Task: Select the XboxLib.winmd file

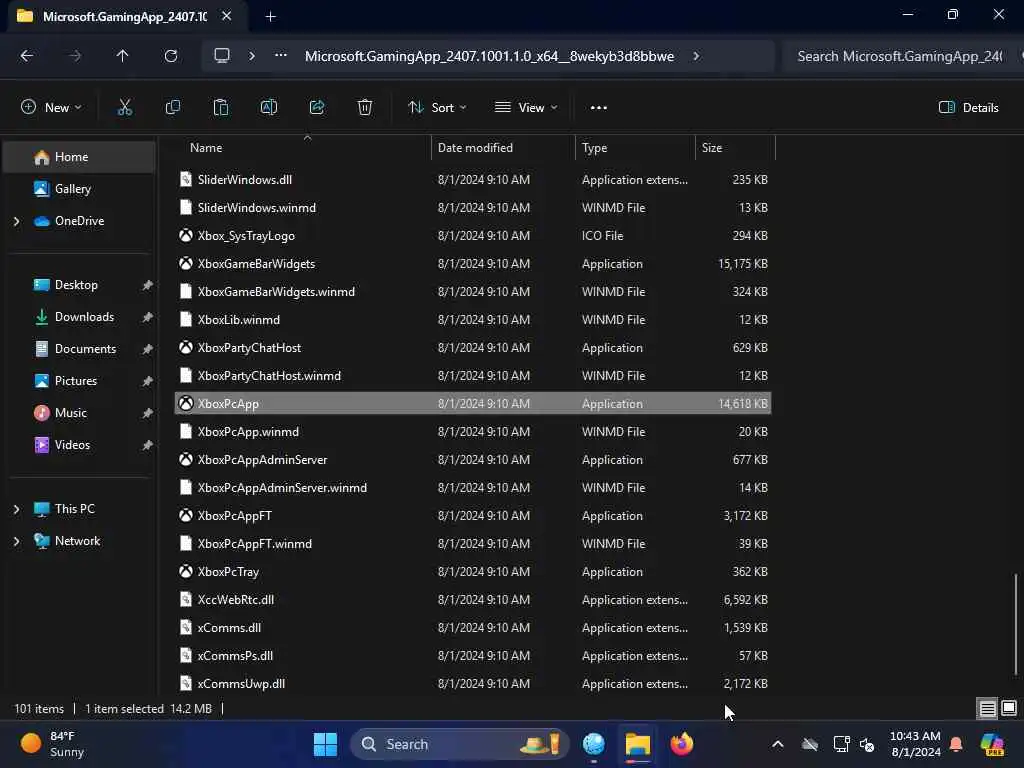Action: (x=473, y=320)
